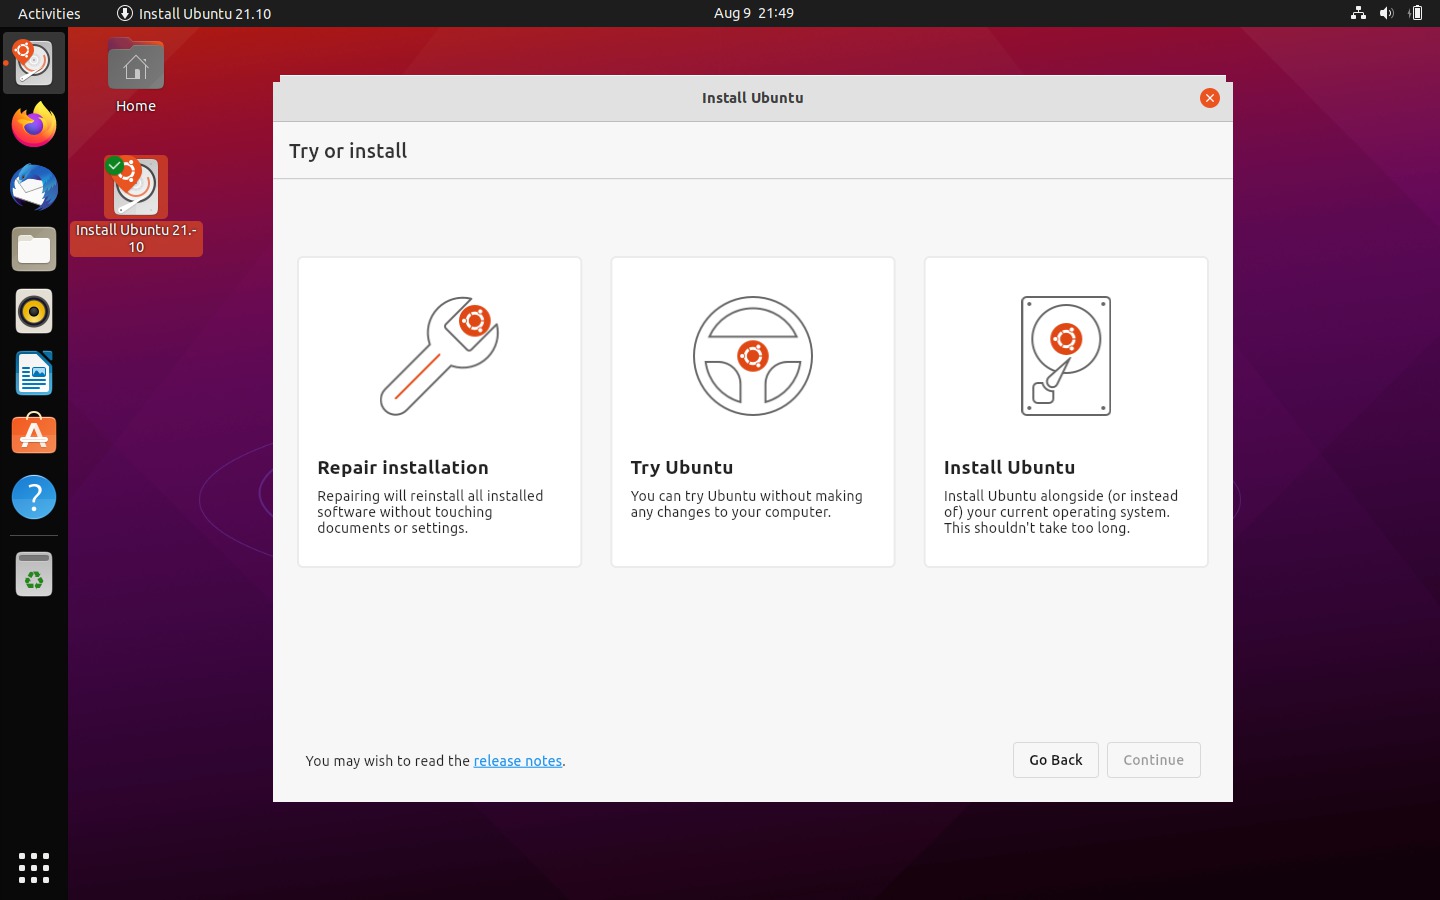1440x900 pixels.
Task: Open the Files manager dock icon
Action: [x=34, y=249]
